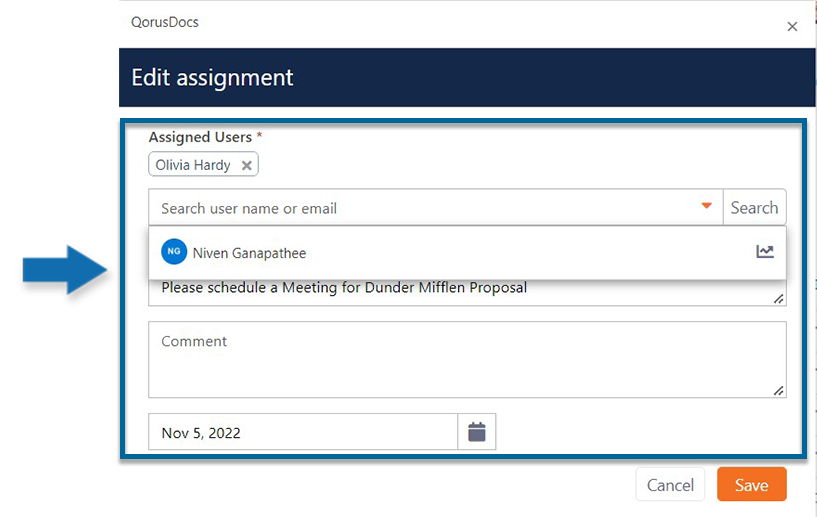Viewport: 817px width, 517px height.
Task: Click the Olivia Hardy user chip
Action: tap(193, 165)
